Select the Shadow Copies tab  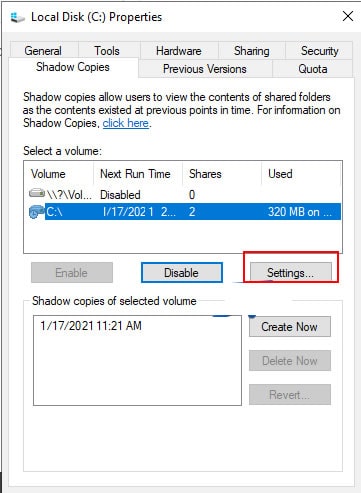(x=73, y=67)
